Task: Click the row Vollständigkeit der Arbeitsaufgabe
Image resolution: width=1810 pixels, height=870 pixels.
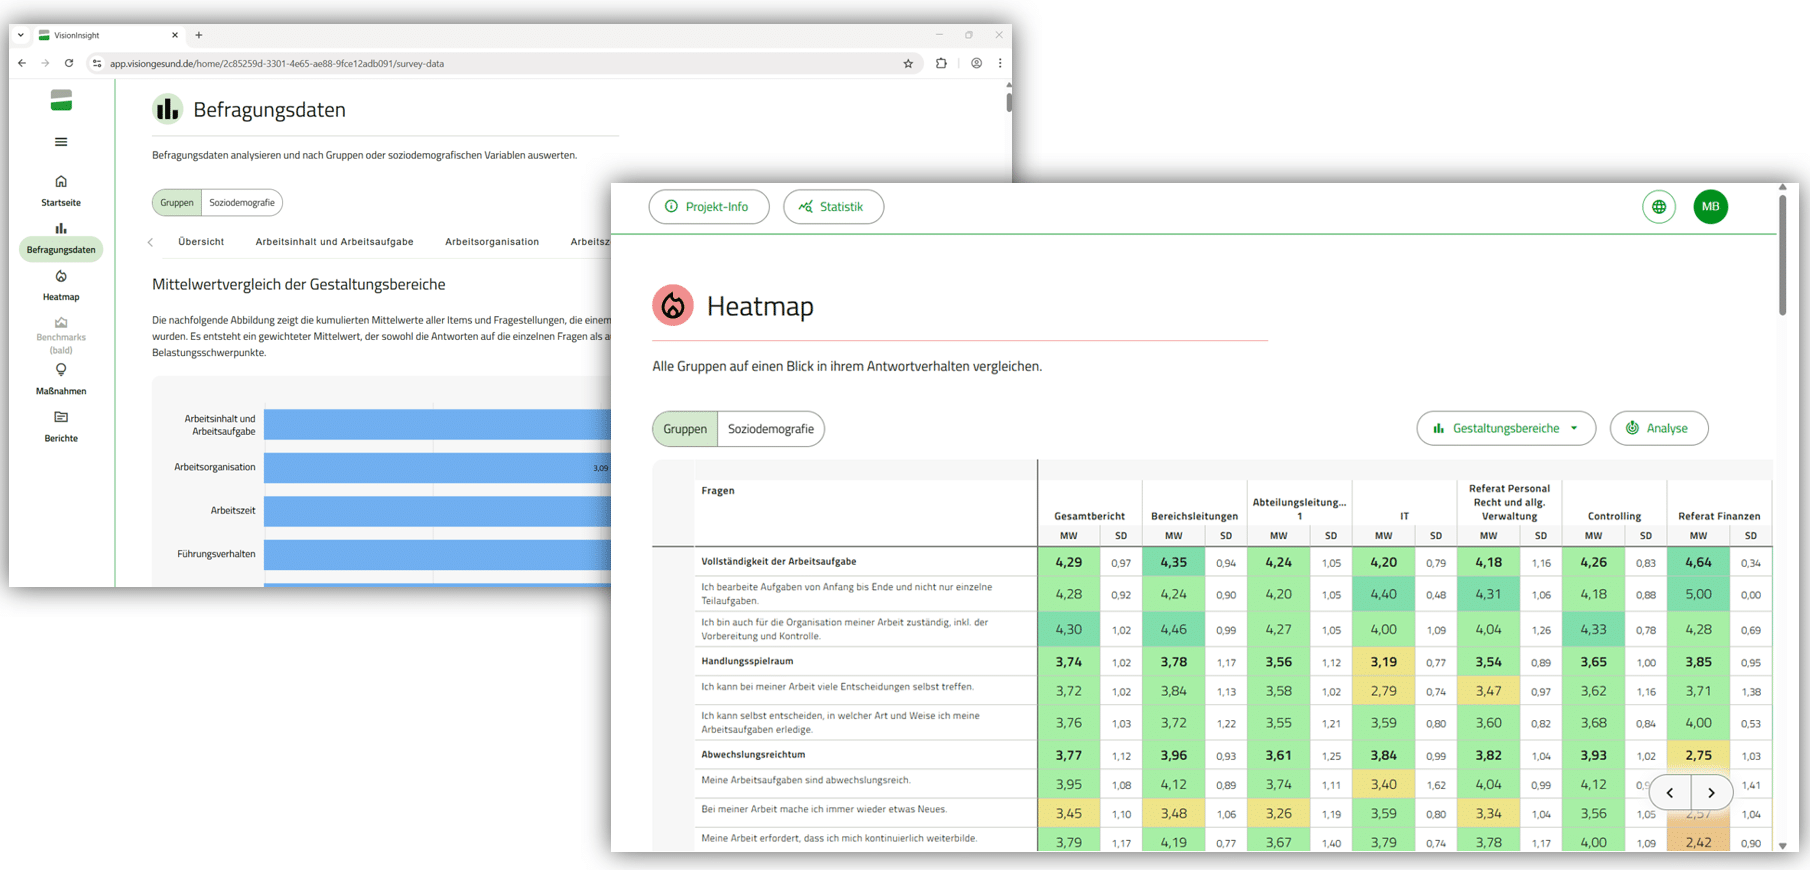Action: pyautogui.click(x=779, y=562)
